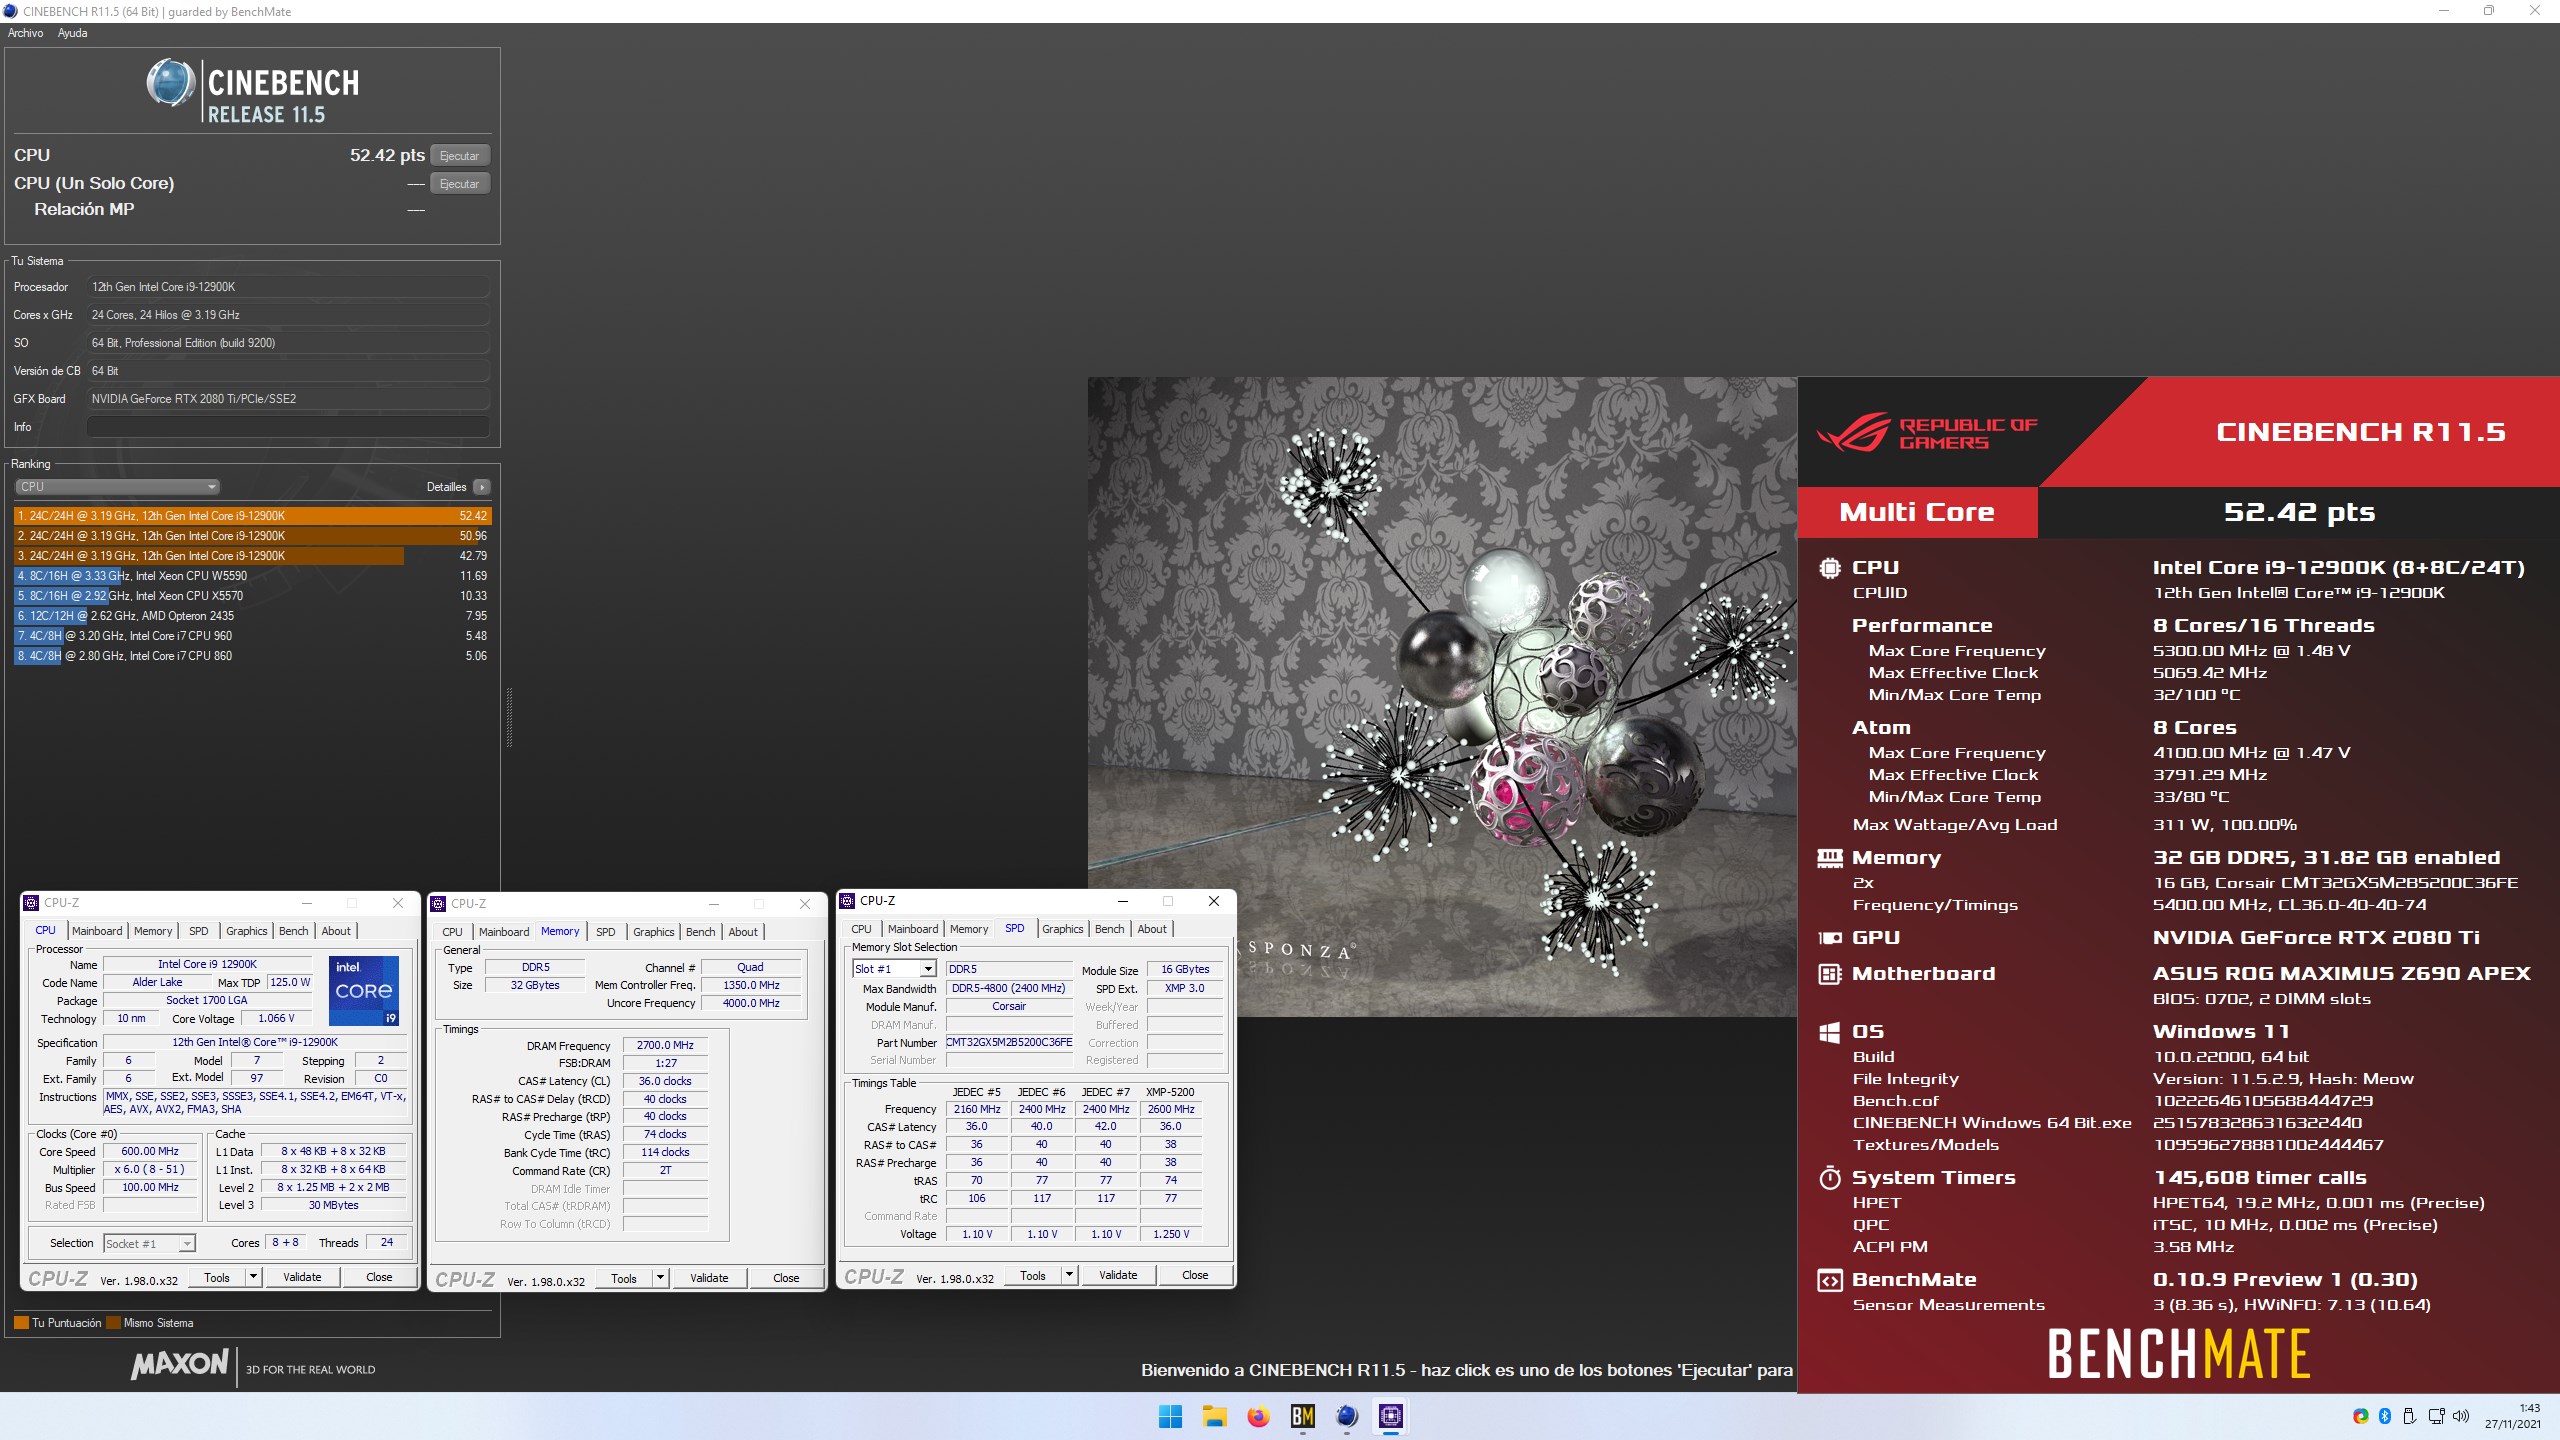Screen dimensions: 2560x1440
Task: Select the Graphics tab in Memory CPU-Z window
Action: pyautogui.click(x=653, y=932)
